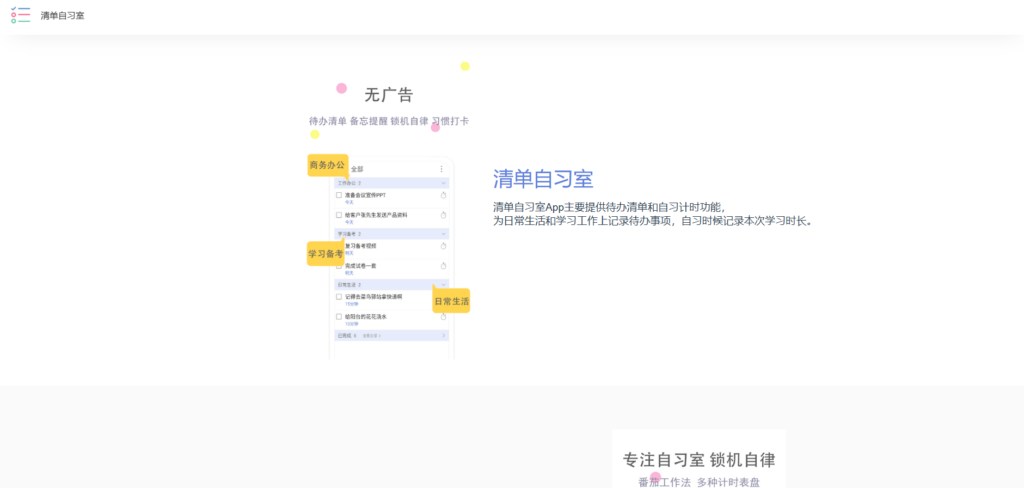Tick the 给客户张先生发送产品资料 checkbox
This screenshot has width=1024, height=488.
(339, 215)
